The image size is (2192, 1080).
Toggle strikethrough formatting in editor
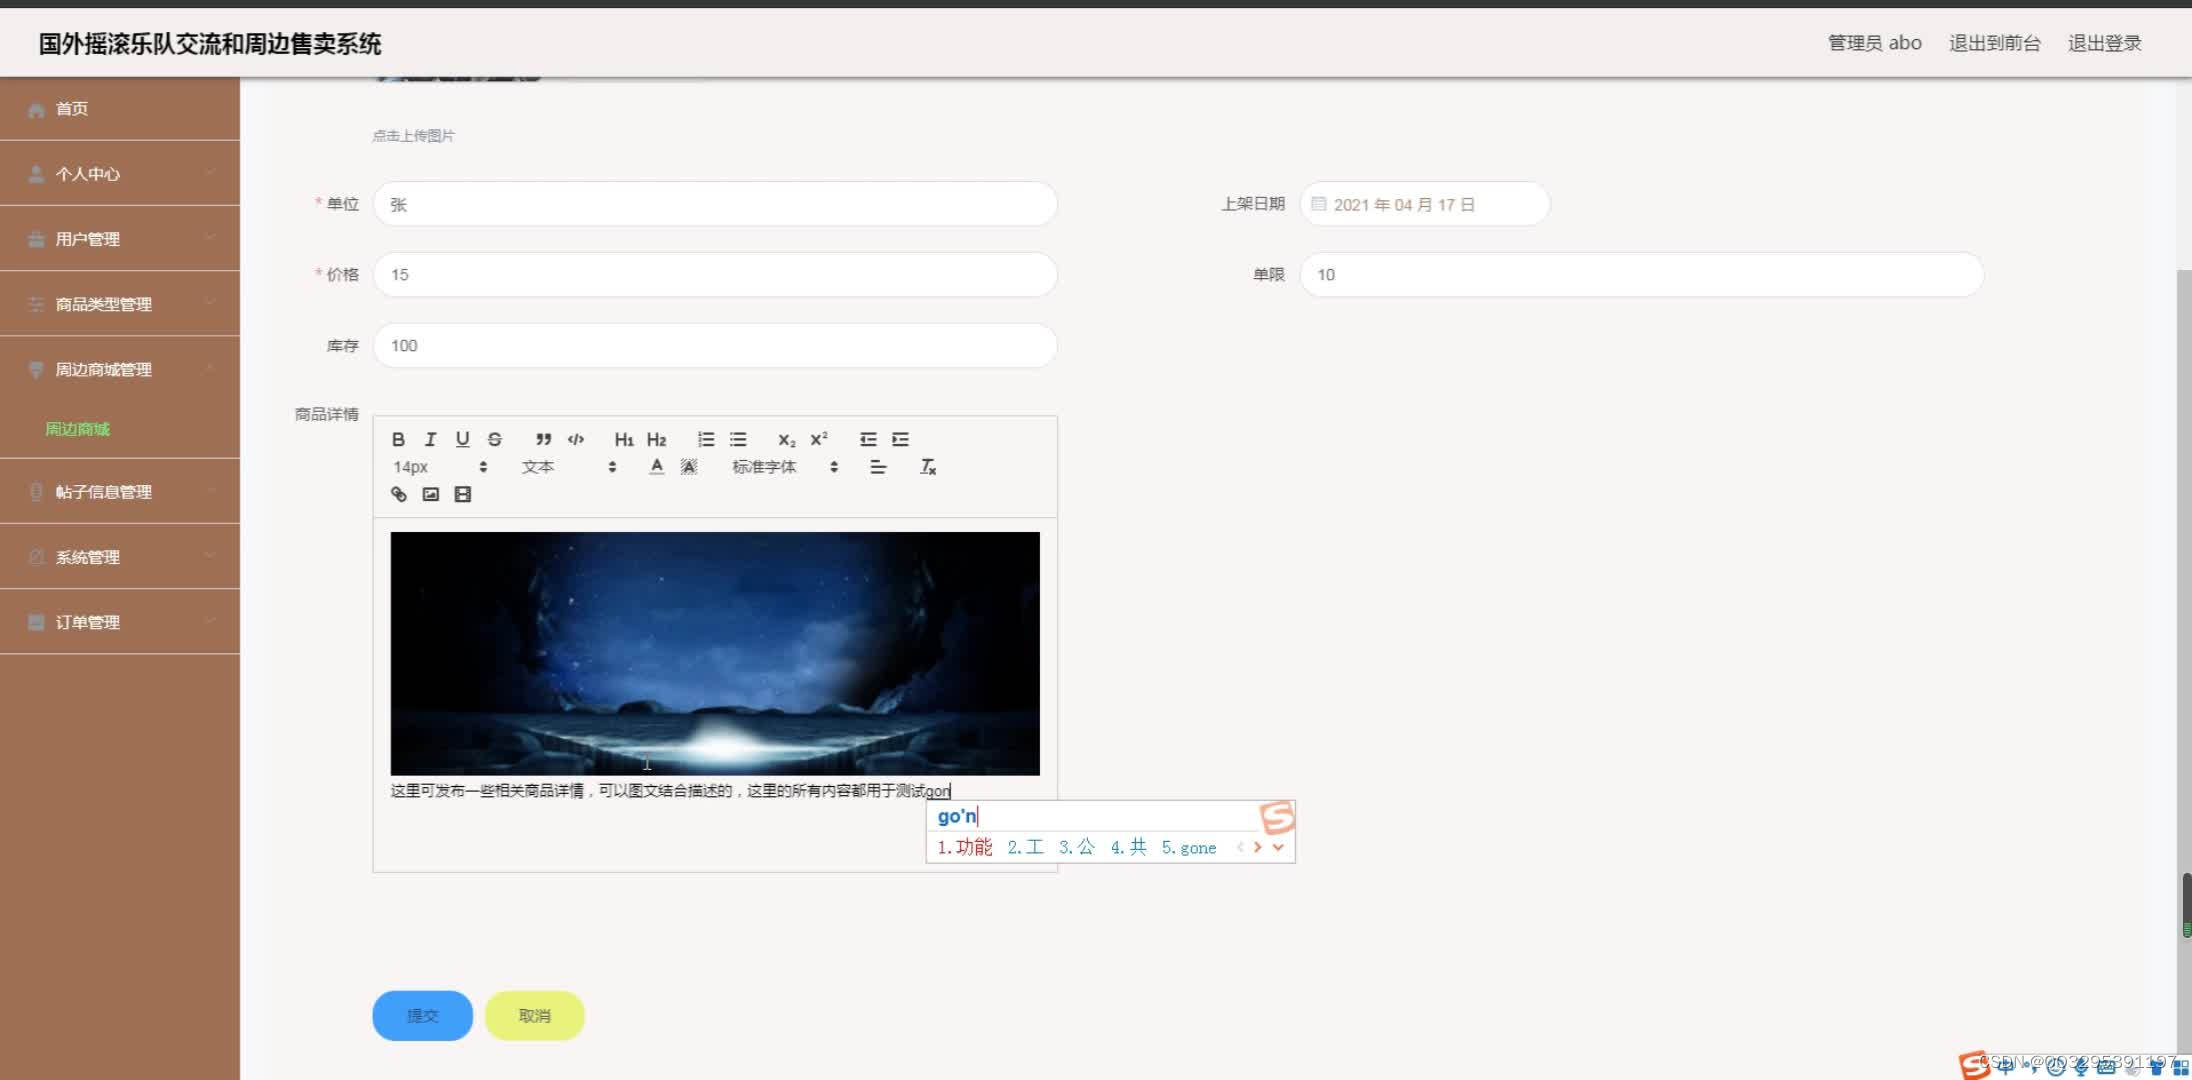tap(494, 439)
